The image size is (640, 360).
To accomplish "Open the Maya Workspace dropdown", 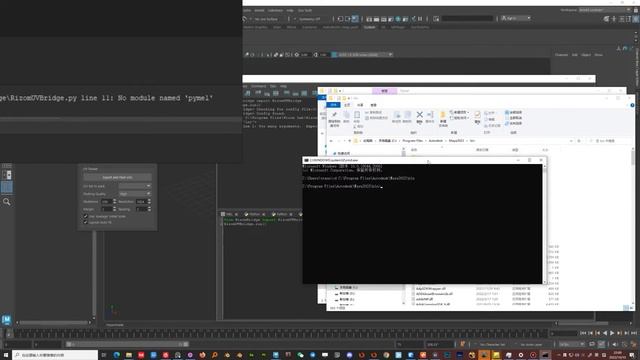I will tap(604, 10).
